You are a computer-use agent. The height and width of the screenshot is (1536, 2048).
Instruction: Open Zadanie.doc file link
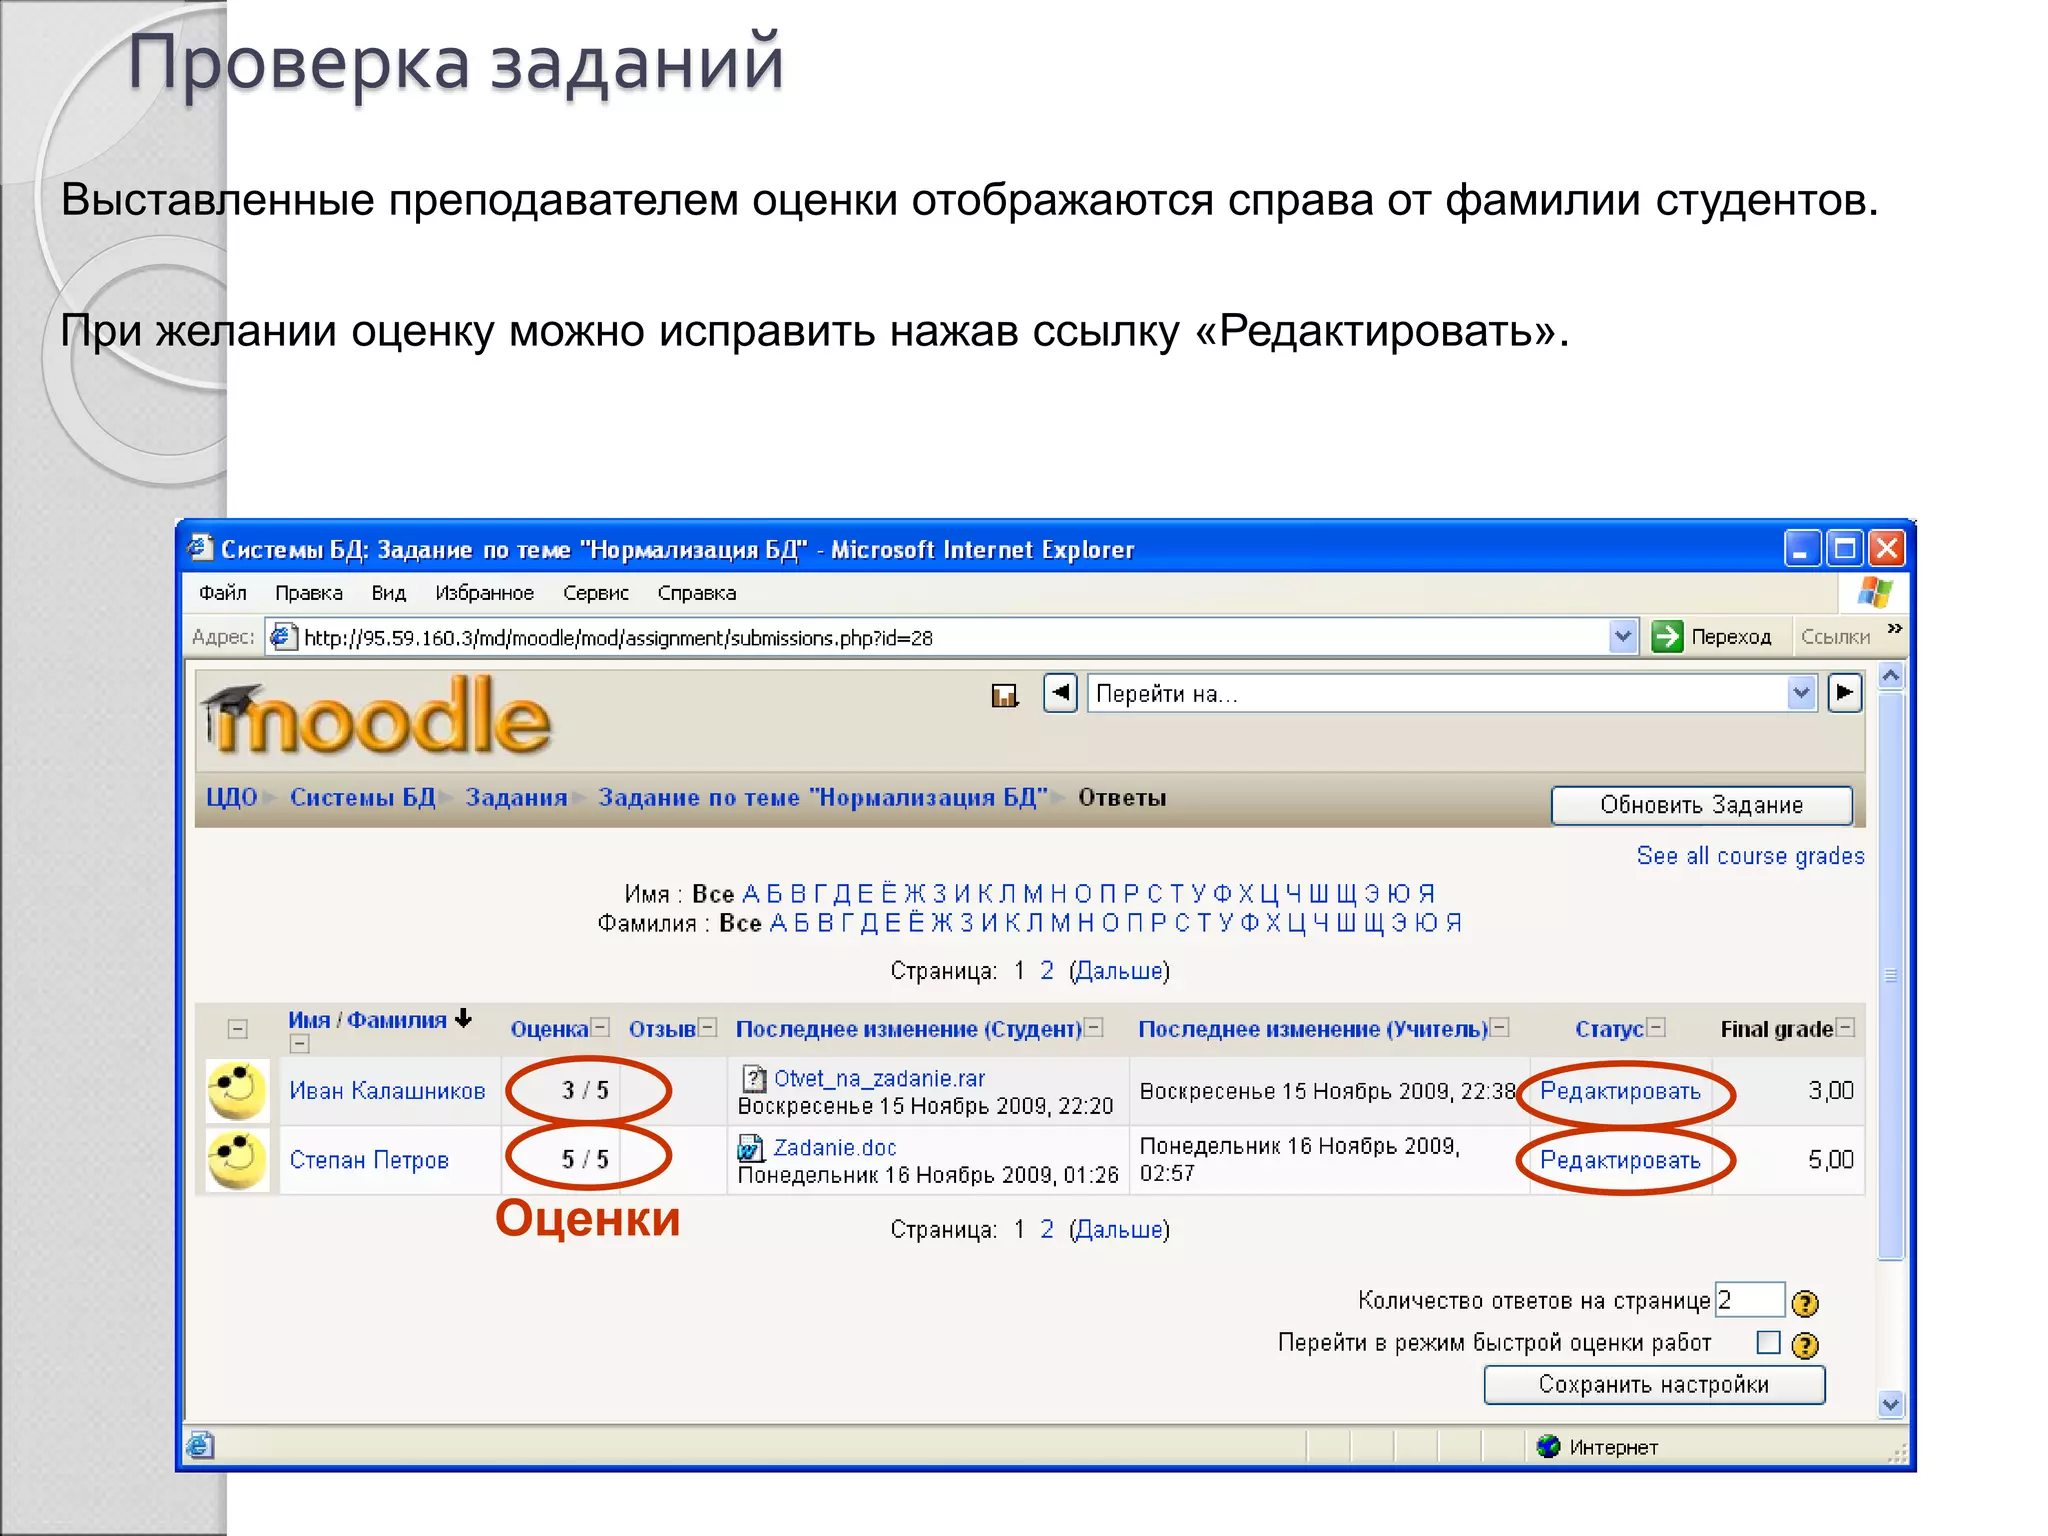pyautogui.click(x=835, y=1148)
